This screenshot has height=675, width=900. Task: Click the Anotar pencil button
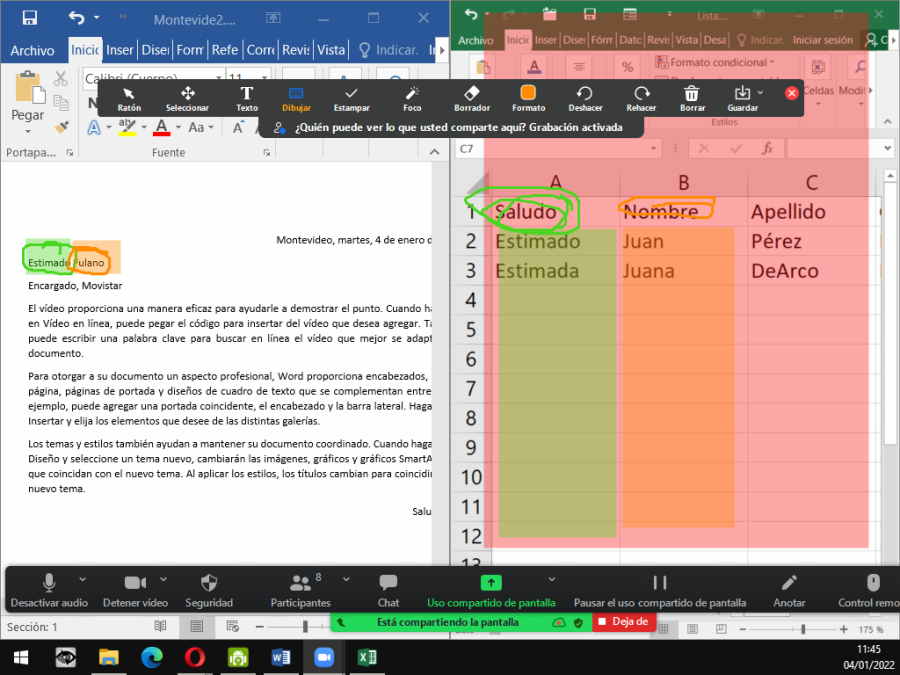coord(789,591)
